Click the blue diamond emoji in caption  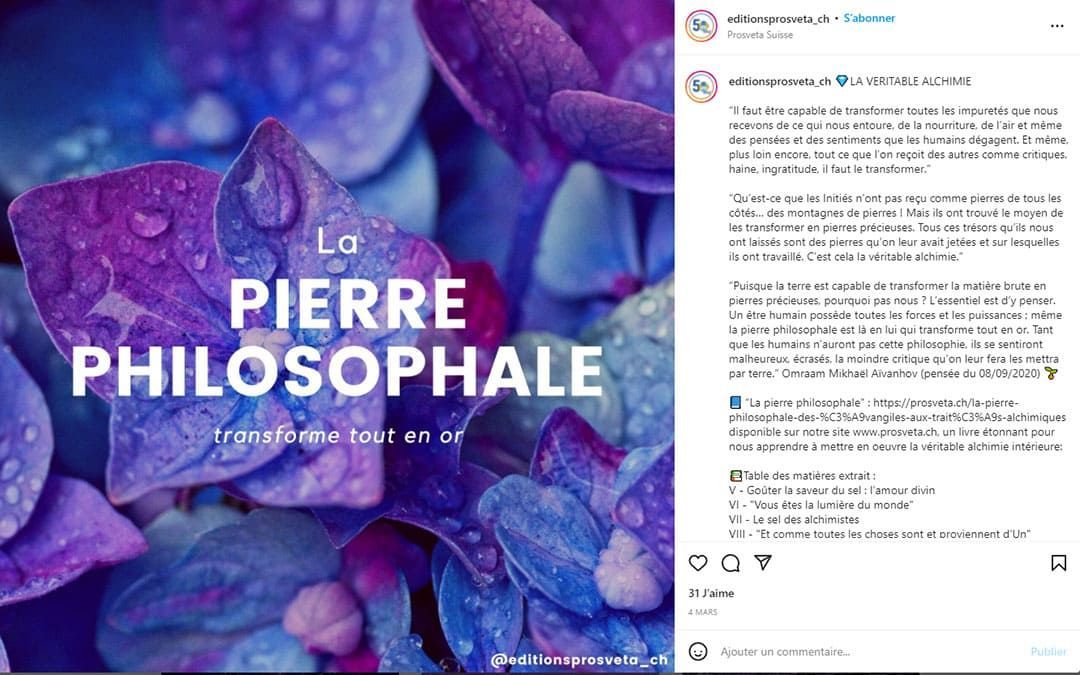point(842,81)
